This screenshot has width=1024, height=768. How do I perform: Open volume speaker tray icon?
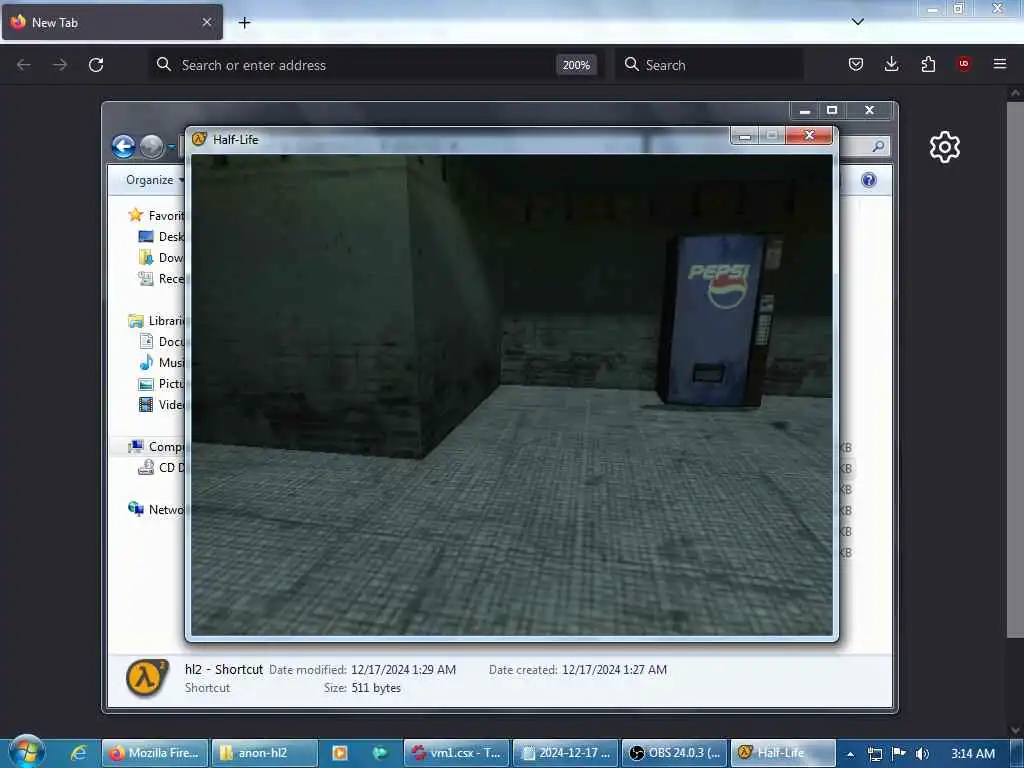point(922,754)
